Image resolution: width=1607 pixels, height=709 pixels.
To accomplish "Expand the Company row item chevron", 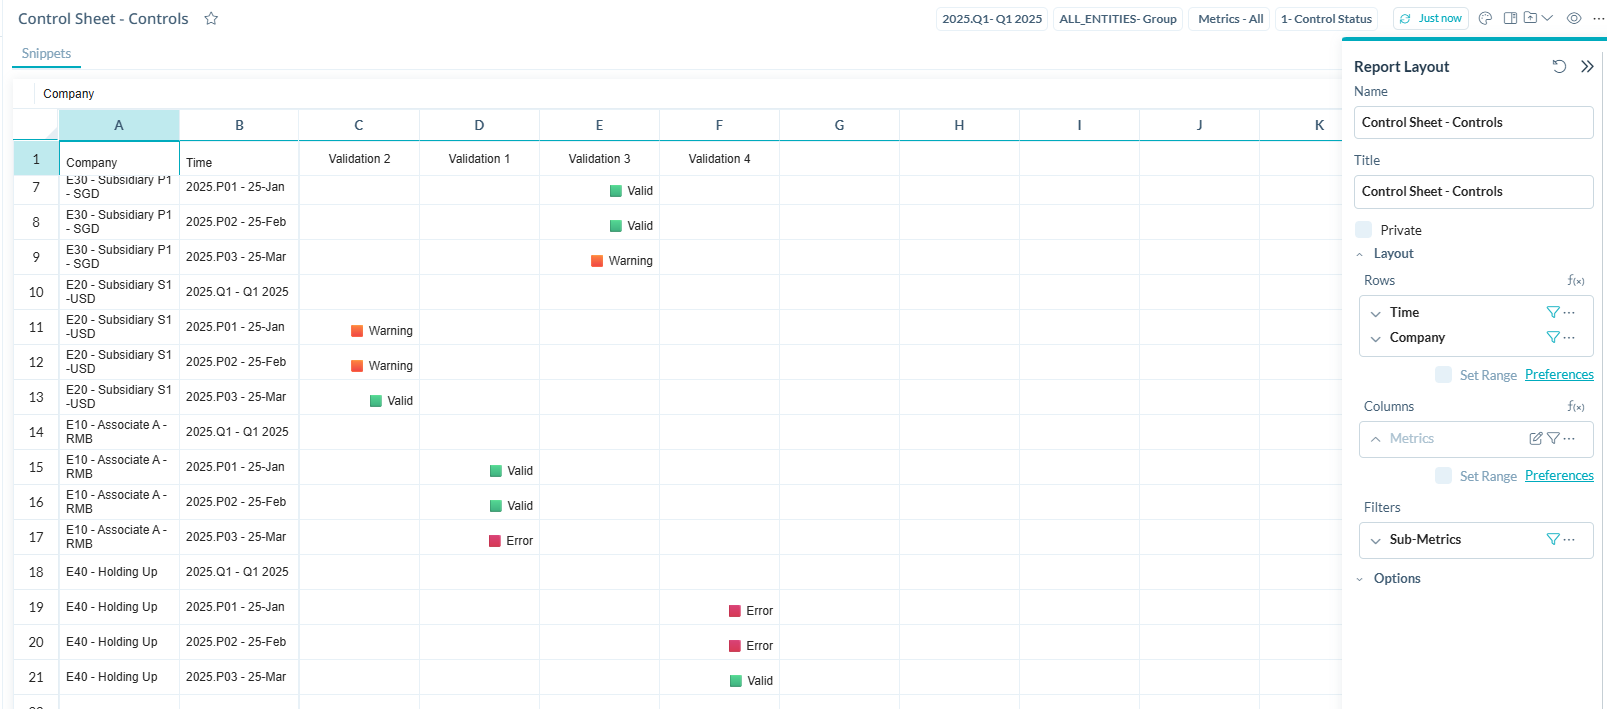I will click(x=1376, y=338).
